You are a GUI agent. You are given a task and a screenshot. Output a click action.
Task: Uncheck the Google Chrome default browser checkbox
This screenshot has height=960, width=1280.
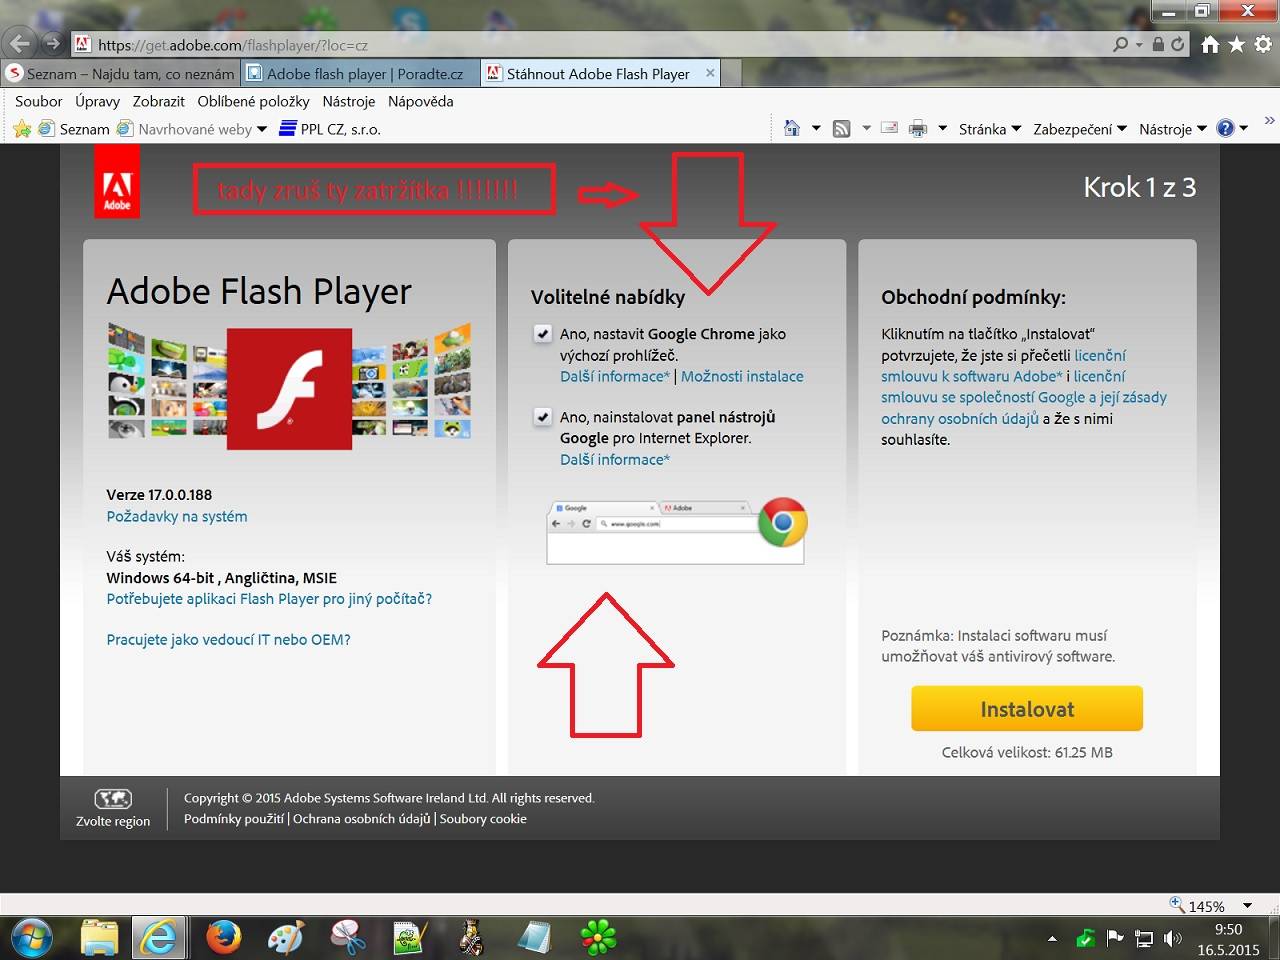pos(542,334)
